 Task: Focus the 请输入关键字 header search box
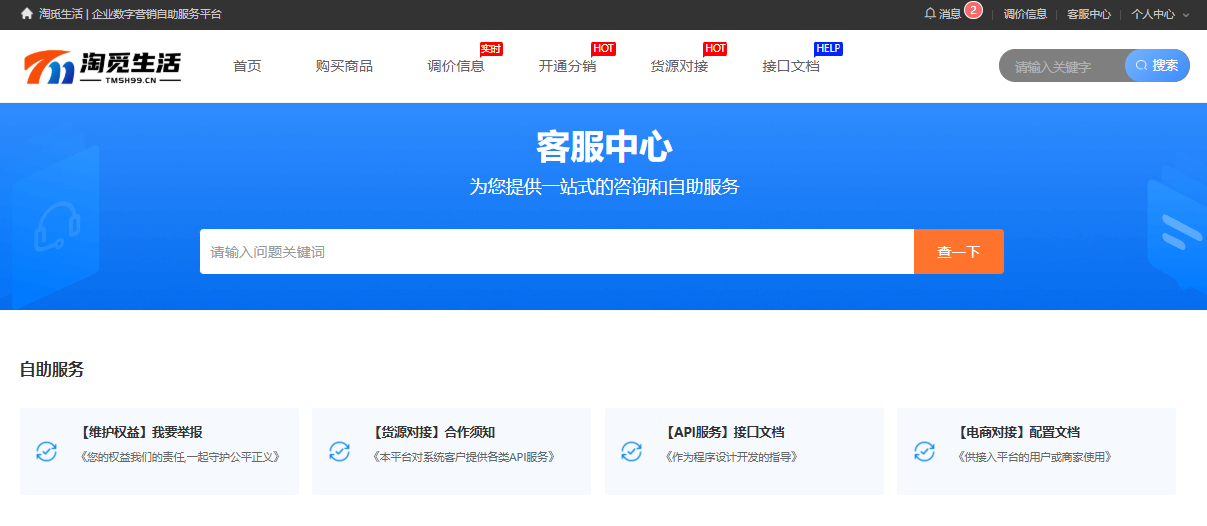pos(1062,66)
